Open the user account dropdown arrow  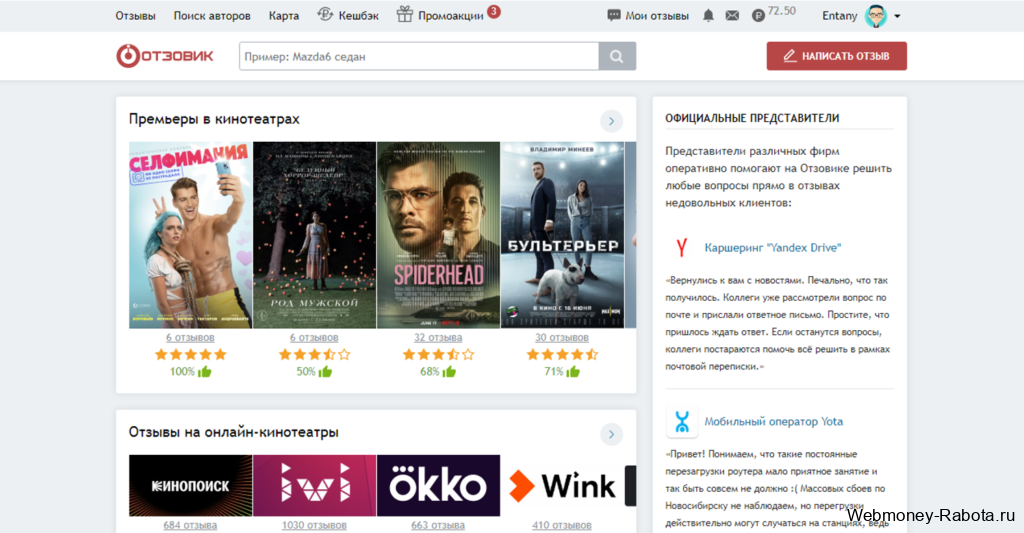tap(897, 16)
